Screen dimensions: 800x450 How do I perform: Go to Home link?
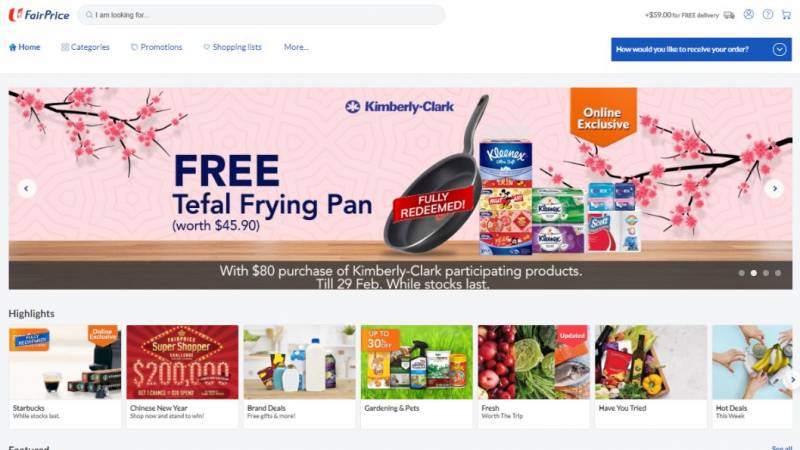(24, 47)
